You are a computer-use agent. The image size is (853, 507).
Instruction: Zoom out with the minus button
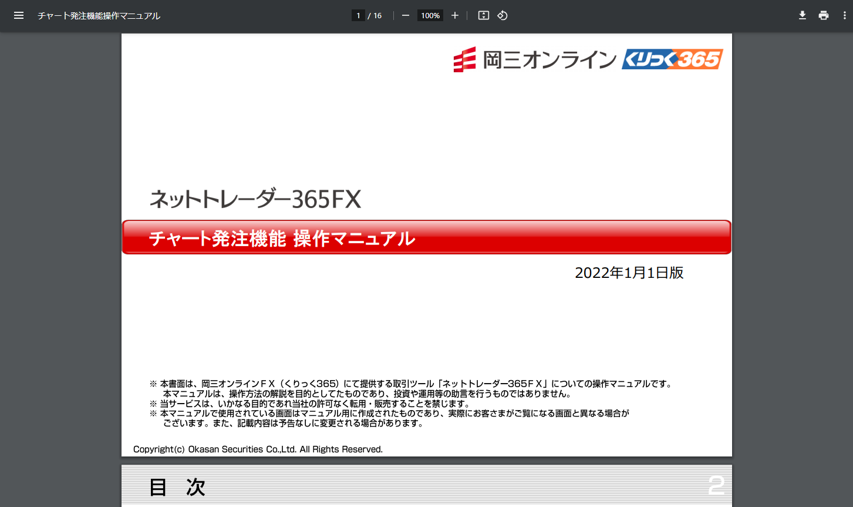tap(405, 16)
